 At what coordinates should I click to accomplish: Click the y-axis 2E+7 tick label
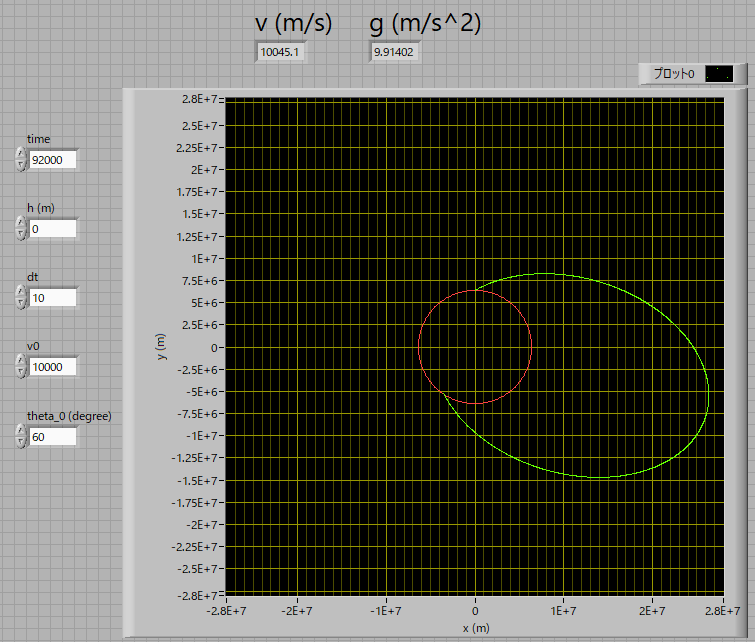point(204,170)
